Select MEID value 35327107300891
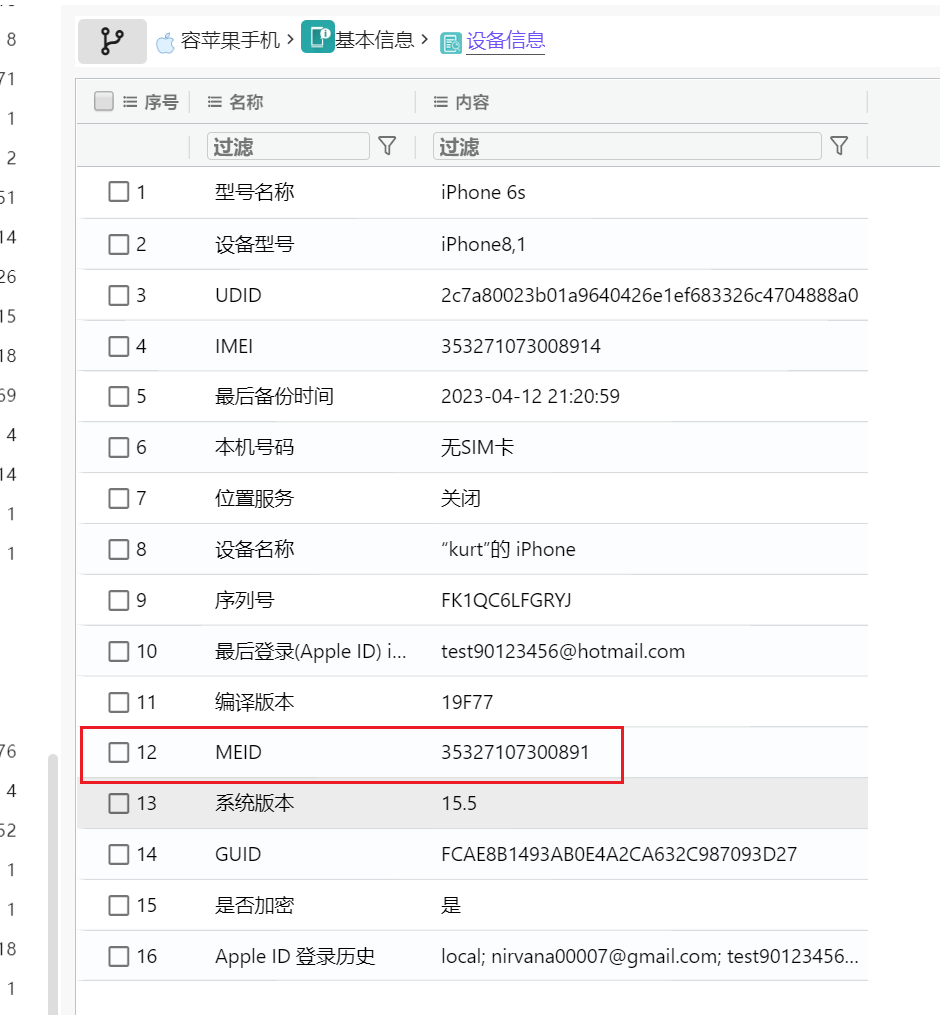The image size is (940, 1015). (x=515, y=752)
